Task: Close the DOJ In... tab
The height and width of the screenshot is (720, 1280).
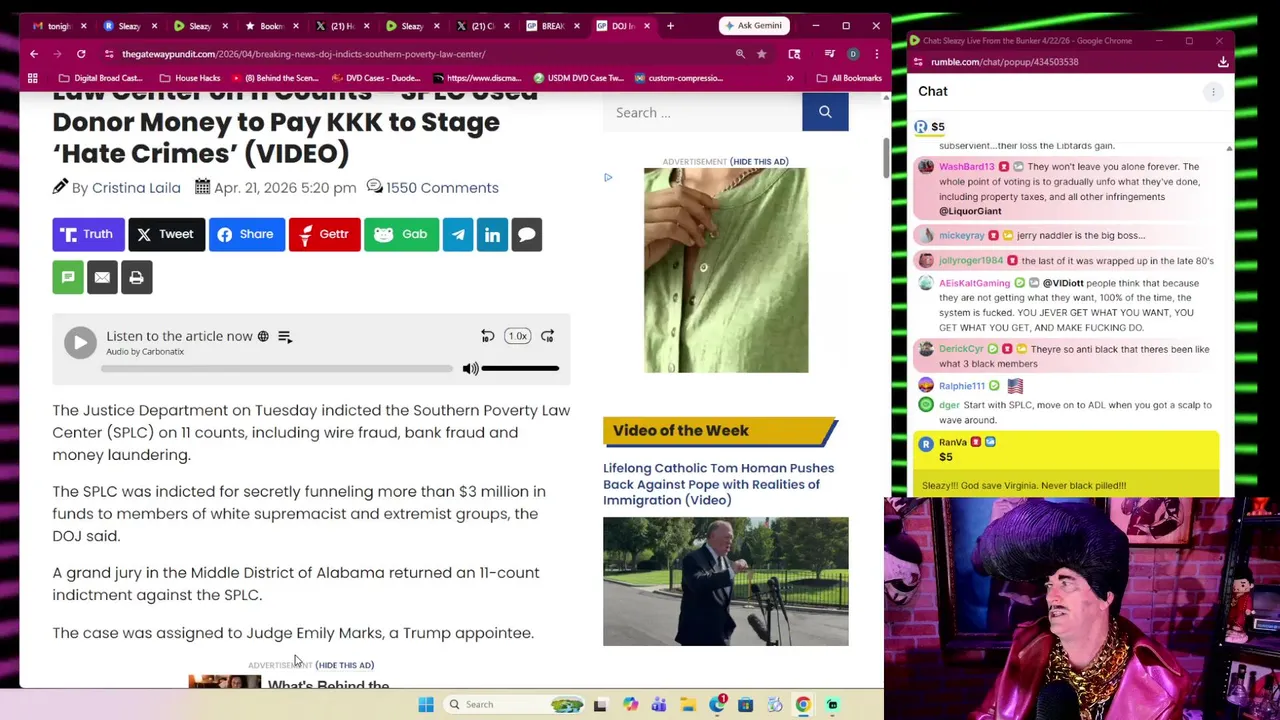Action: [647, 26]
